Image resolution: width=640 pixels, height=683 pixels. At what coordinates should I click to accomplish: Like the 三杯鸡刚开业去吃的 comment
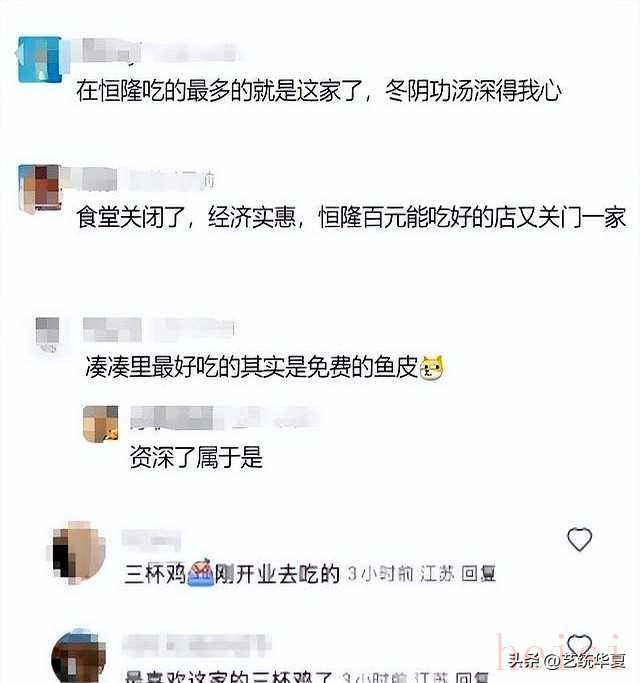click(579, 539)
